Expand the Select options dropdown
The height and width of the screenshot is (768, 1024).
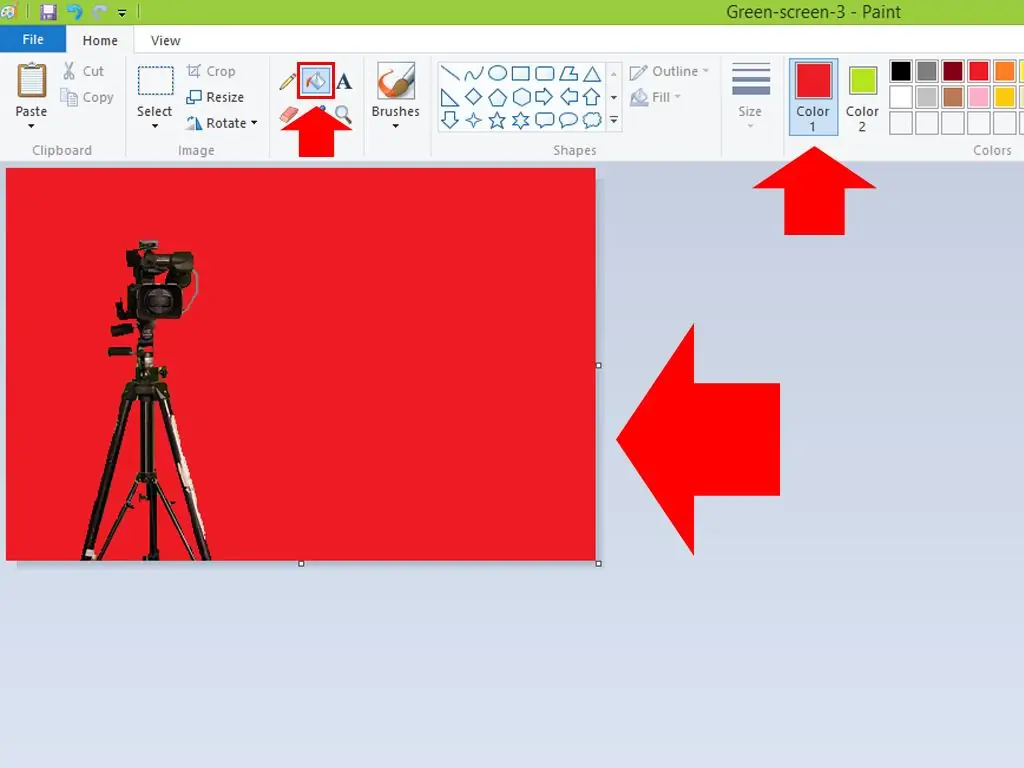[x=155, y=126]
